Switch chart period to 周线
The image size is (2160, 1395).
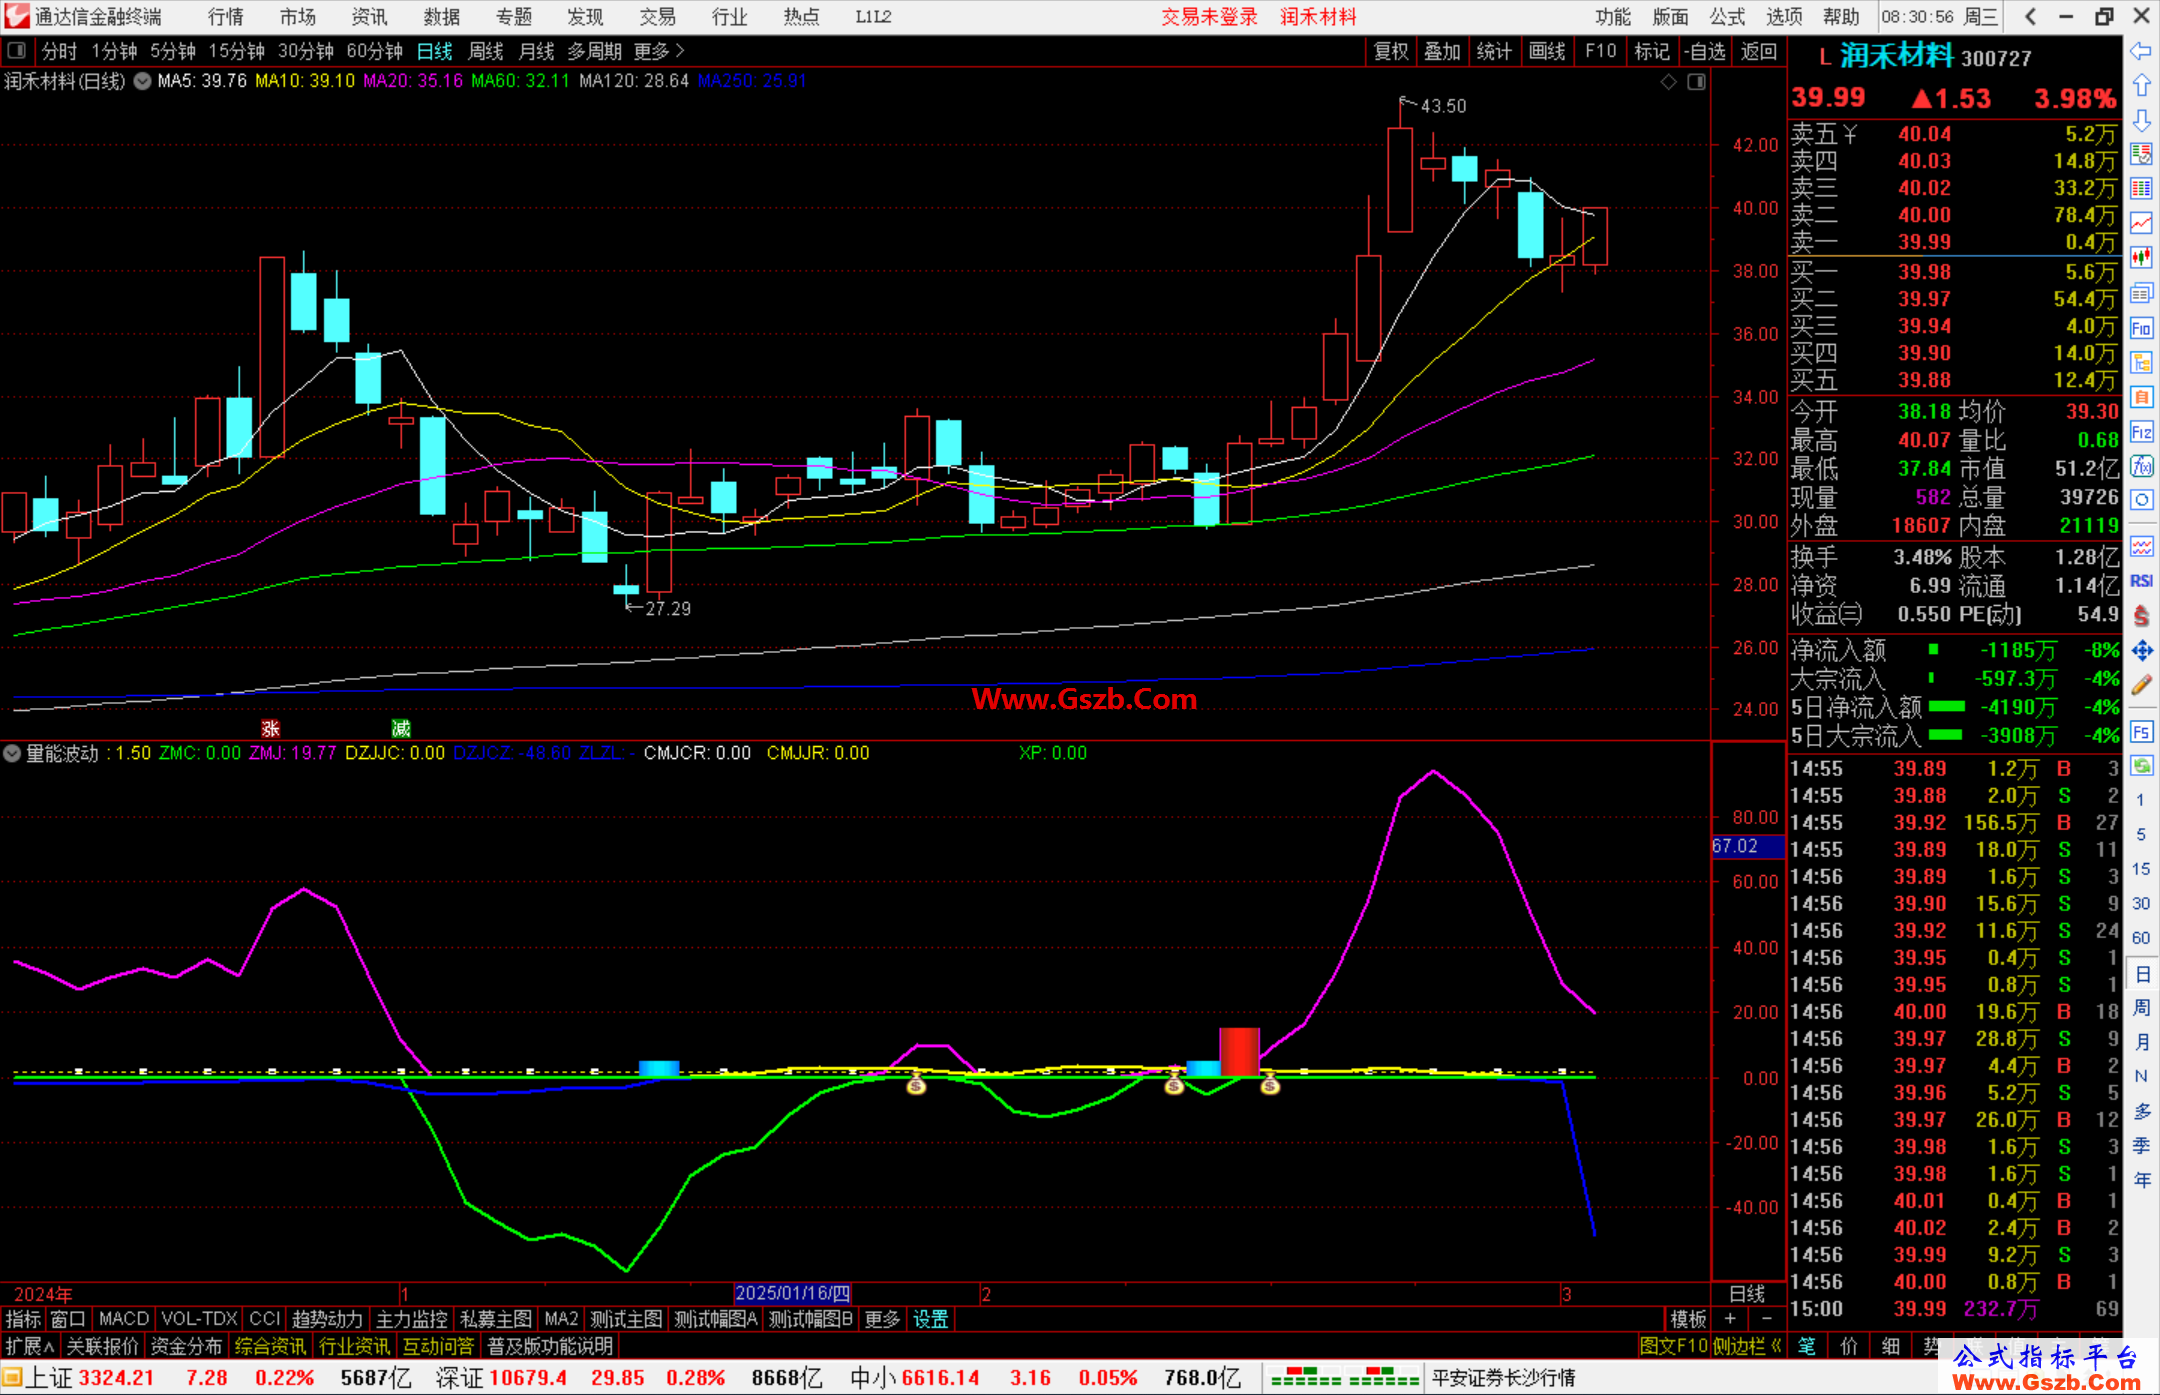point(486,51)
